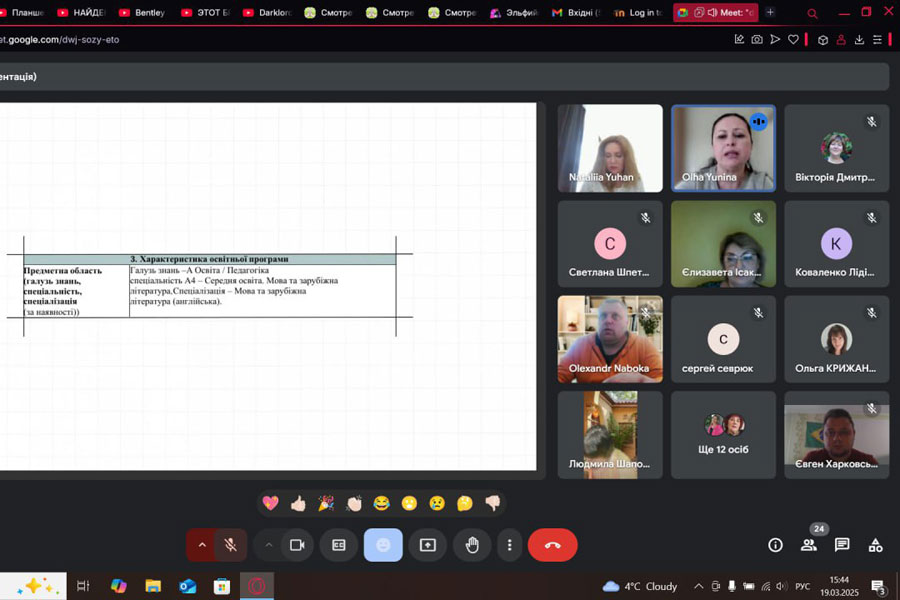900x600 pixels.
Task: Select Коваленко Ліді... participant tile
Action: coord(836,243)
